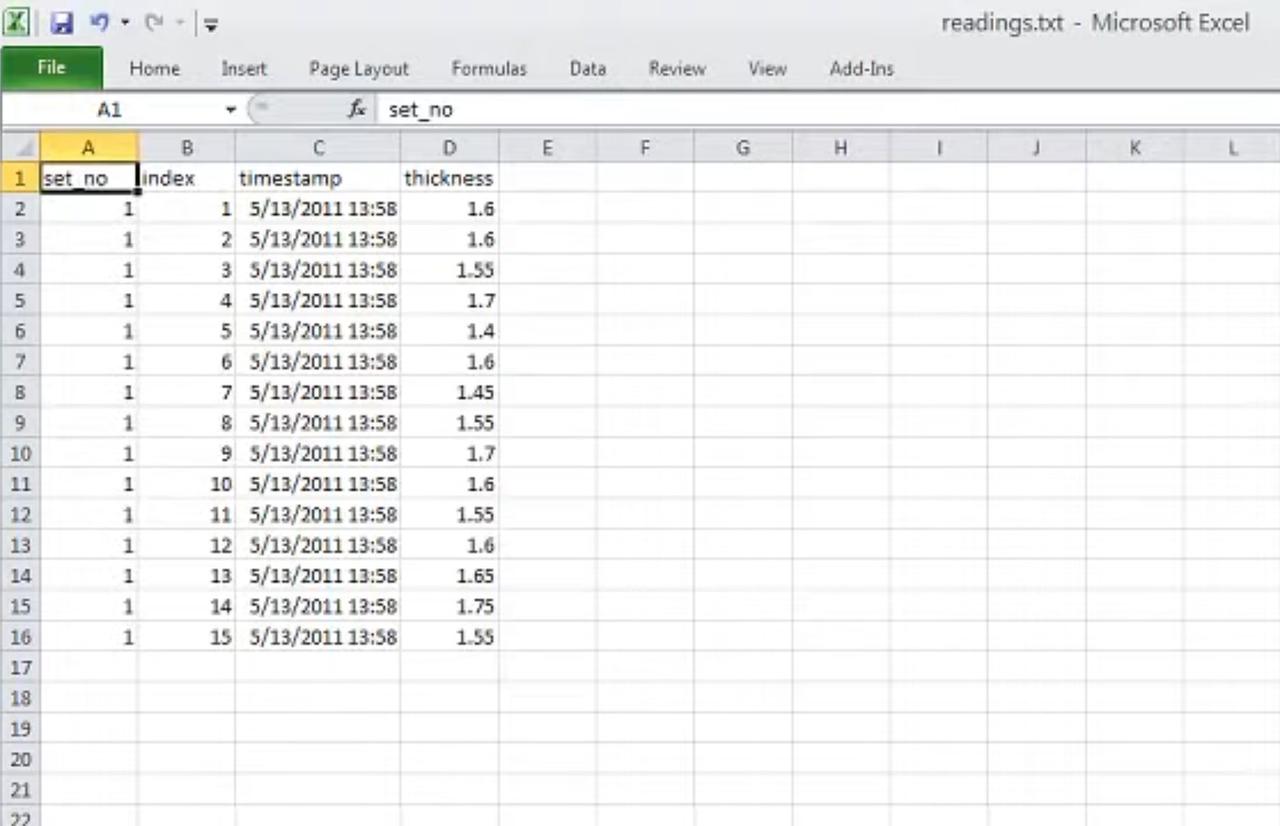Open the Add-Ins ribbon tab
Viewport: 1280px width, 826px height.
861,69
